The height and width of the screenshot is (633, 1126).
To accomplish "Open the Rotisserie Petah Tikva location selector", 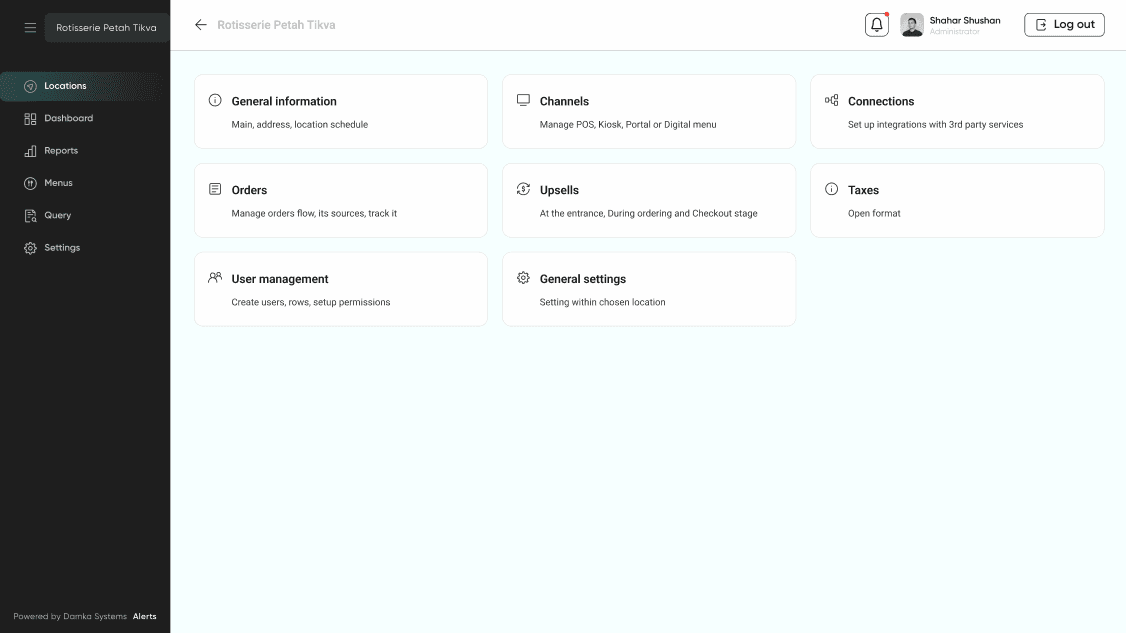I will [x=106, y=27].
